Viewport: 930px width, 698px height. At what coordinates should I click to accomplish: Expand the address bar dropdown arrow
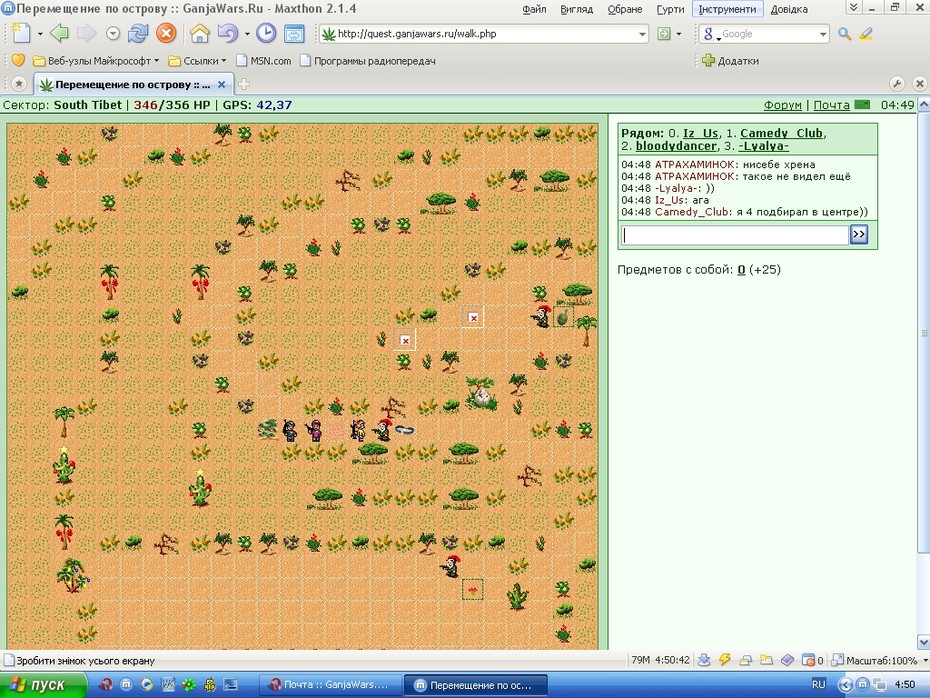(642, 34)
